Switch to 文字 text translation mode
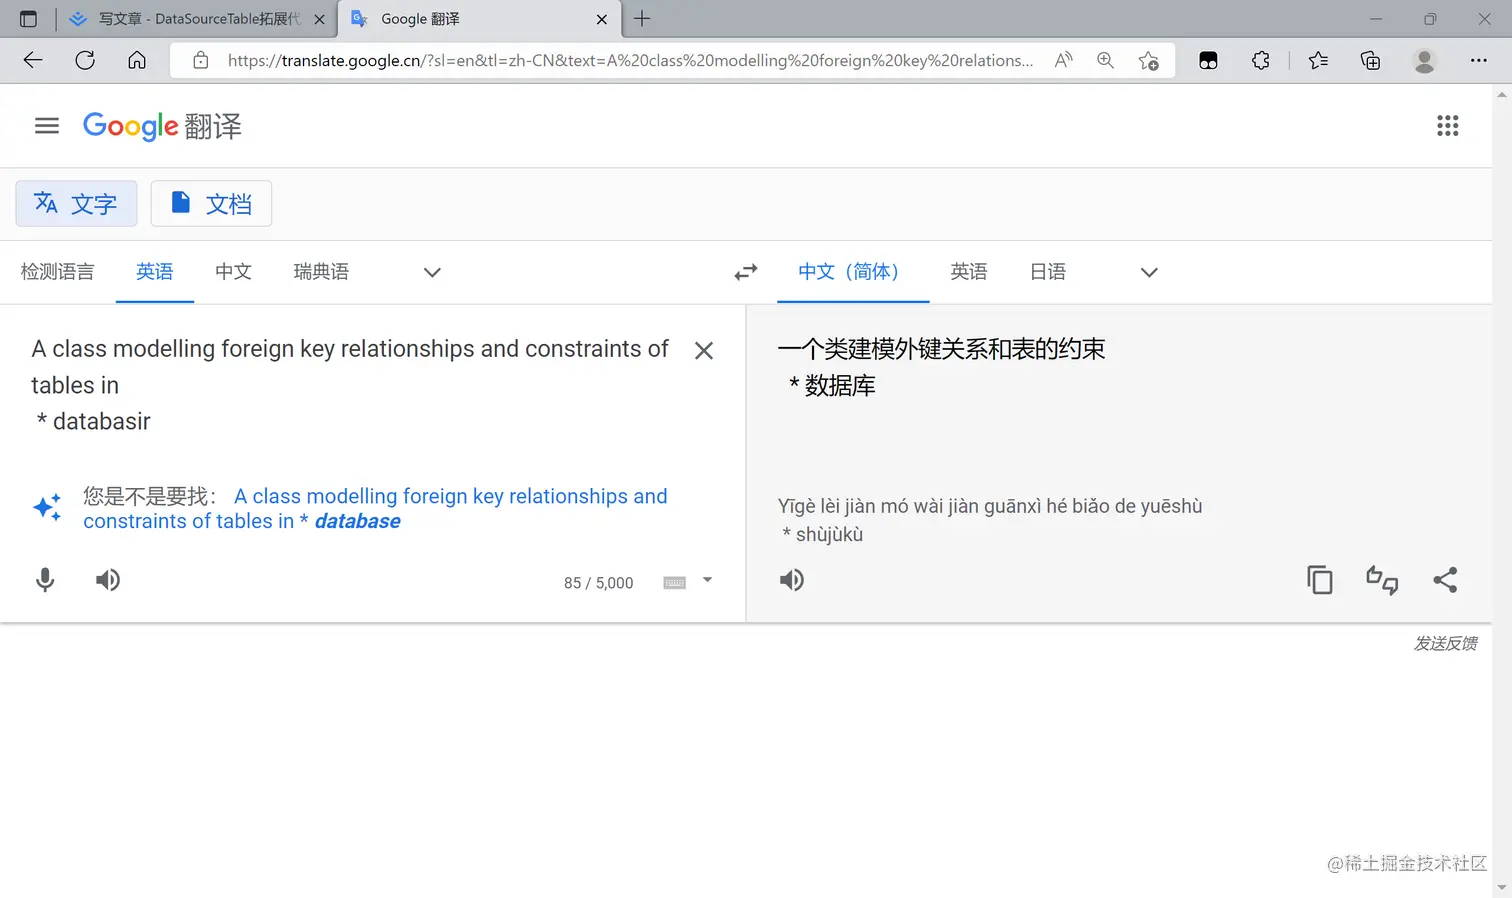Screen dimensions: 1512x898 pyautogui.click(x=76, y=204)
